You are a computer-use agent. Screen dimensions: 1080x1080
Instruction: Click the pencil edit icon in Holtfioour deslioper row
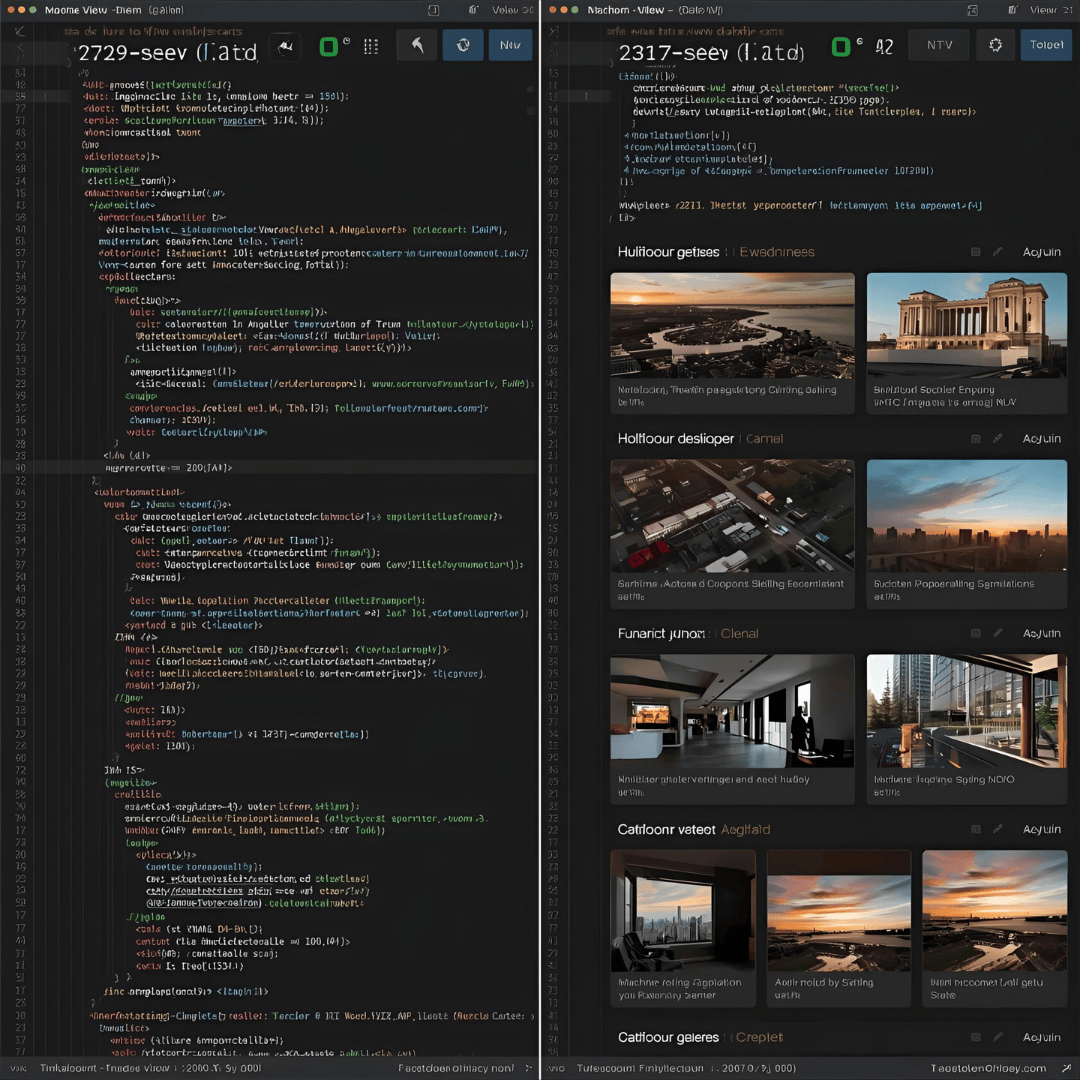(997, 439)
